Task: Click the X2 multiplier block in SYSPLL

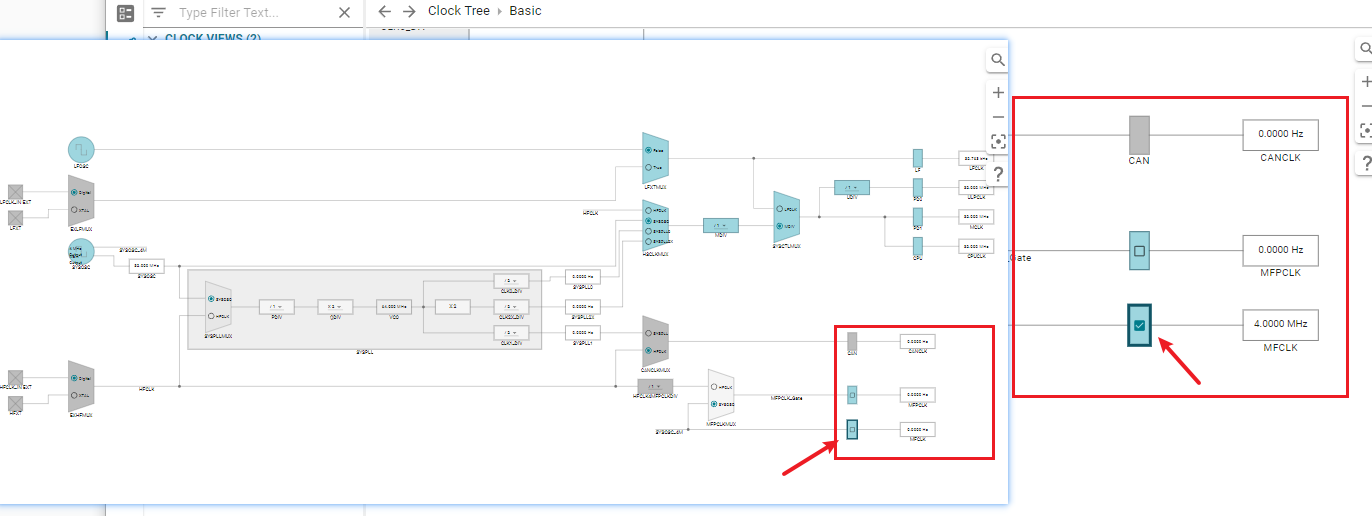Action: 453,306
